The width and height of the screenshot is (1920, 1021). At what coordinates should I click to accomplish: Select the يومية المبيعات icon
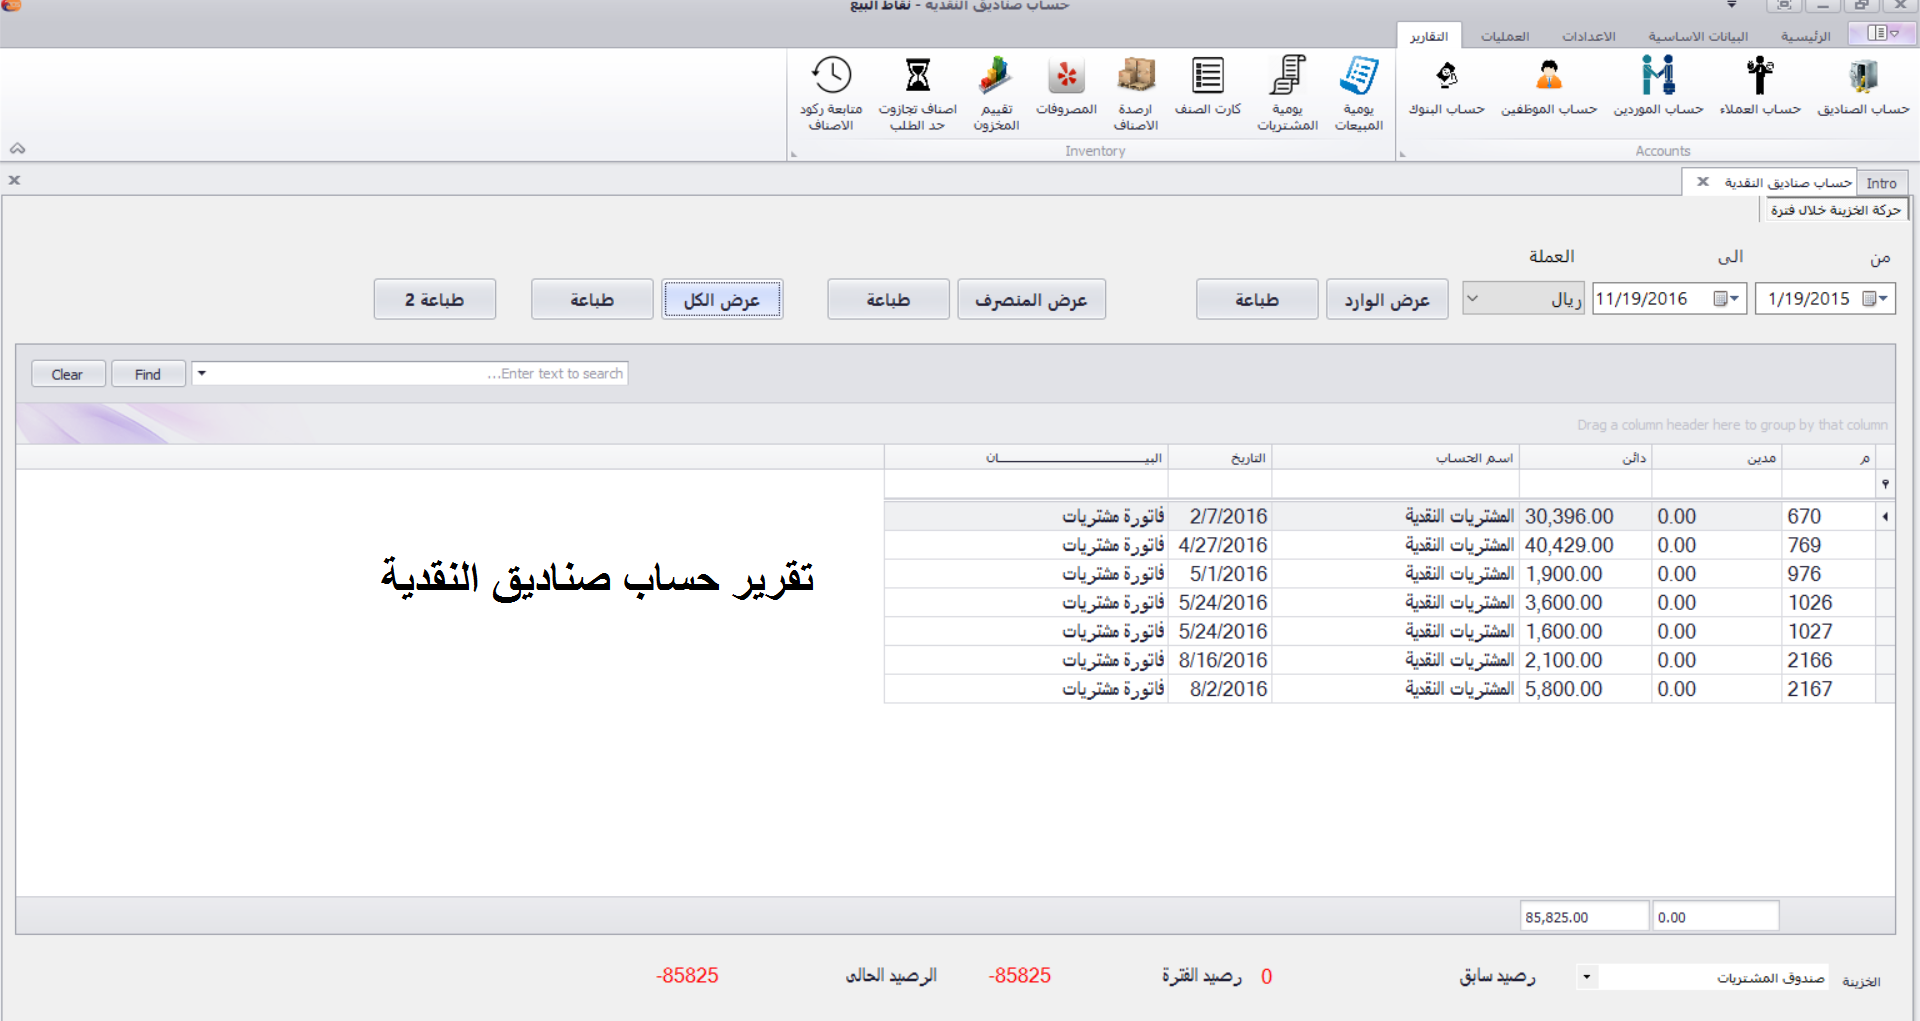pyautogui.click(x=1358, y=90)
